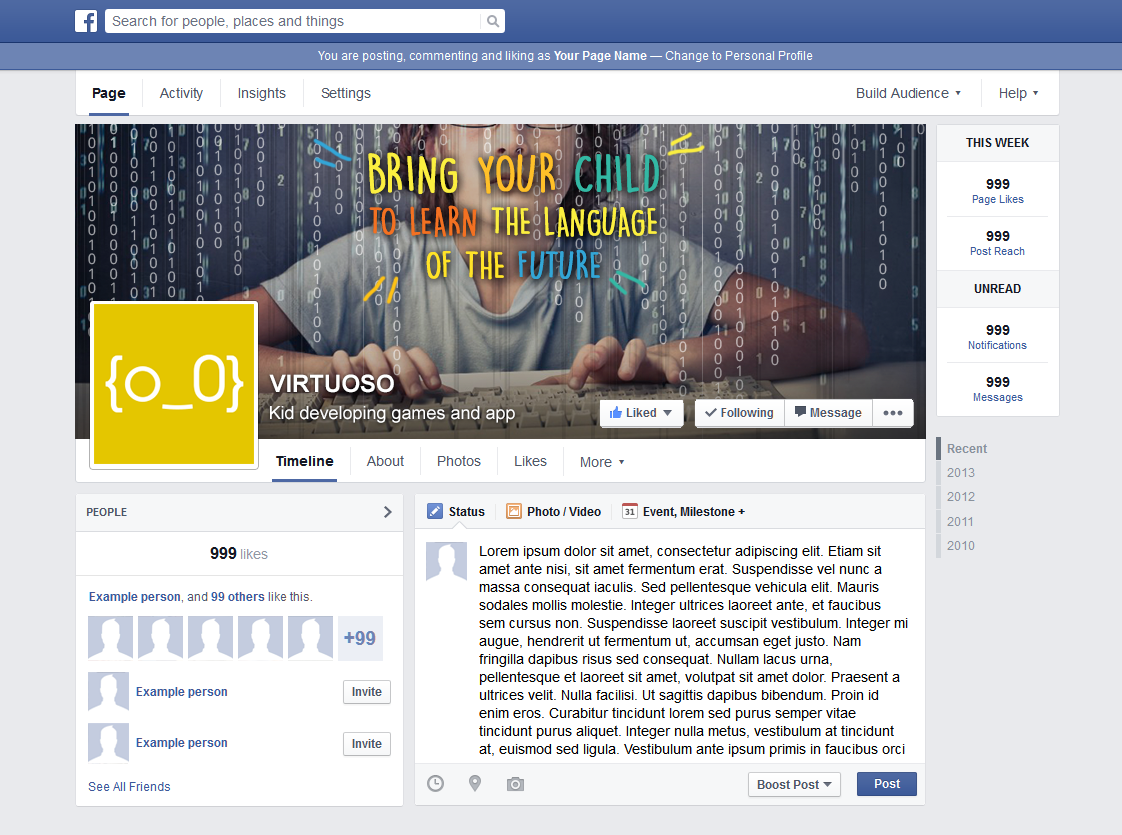Invite the first Example person
The height and width of the screenshot is (835, 1122).
pyautogui.click(x=366, y=692)
